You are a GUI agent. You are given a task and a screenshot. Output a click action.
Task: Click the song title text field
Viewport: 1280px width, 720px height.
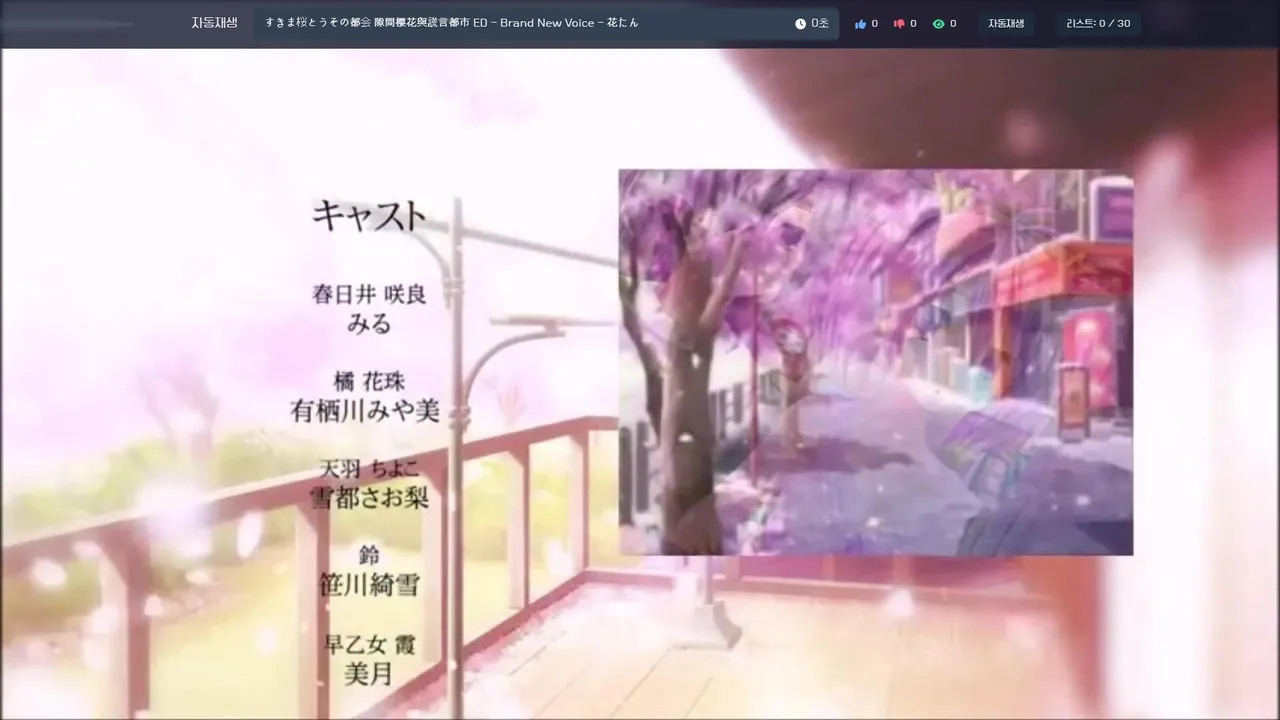pyautogui.click(x=545, y=23)
